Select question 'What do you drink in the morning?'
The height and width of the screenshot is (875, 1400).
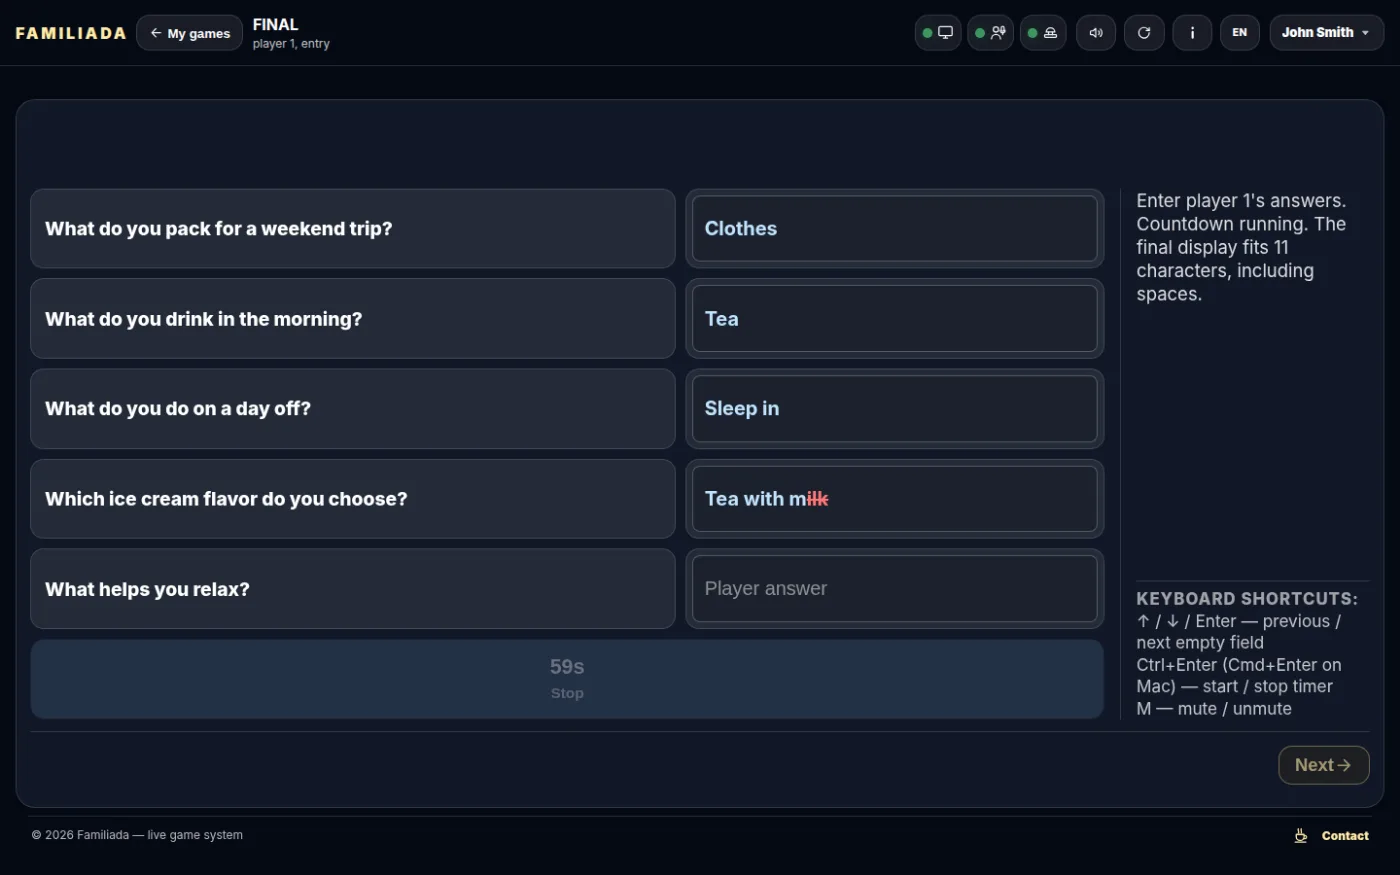pyautogui.click(x=353, y=319)
